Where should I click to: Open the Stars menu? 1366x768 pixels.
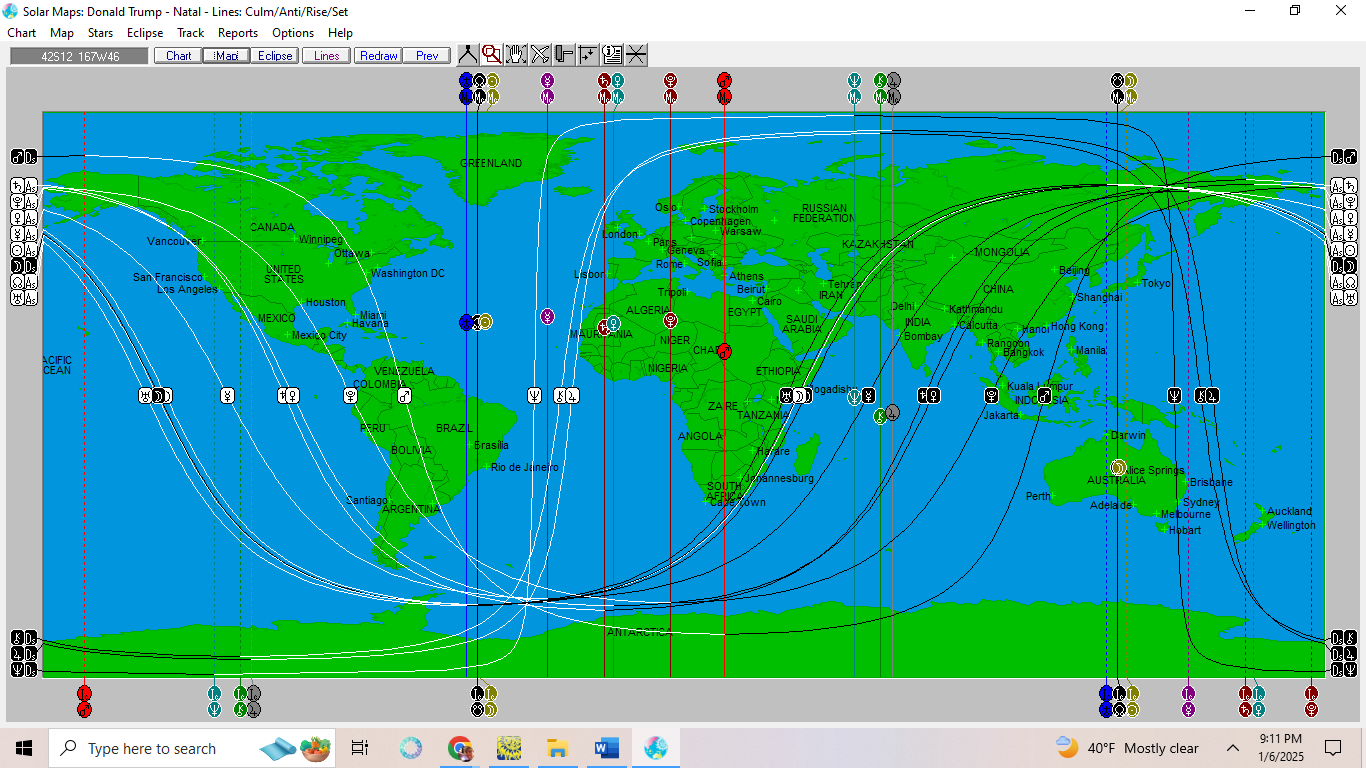click(100, 33)
